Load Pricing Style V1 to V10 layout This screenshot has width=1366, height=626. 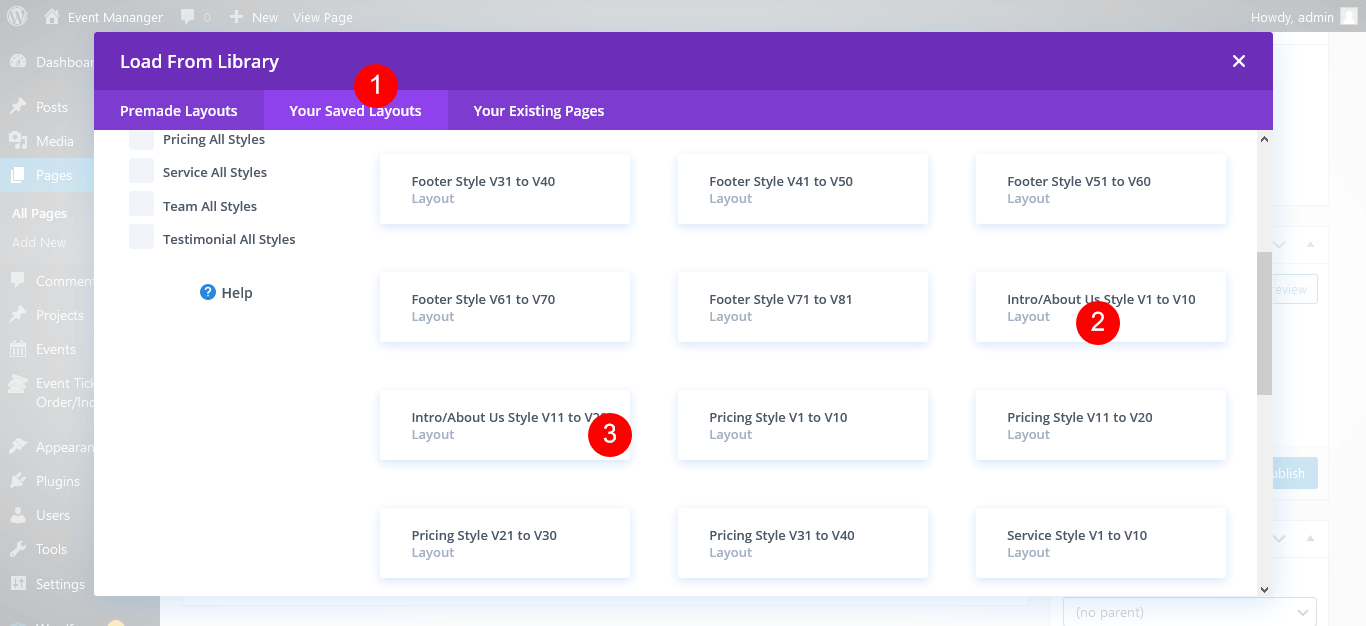coord(803,425)
